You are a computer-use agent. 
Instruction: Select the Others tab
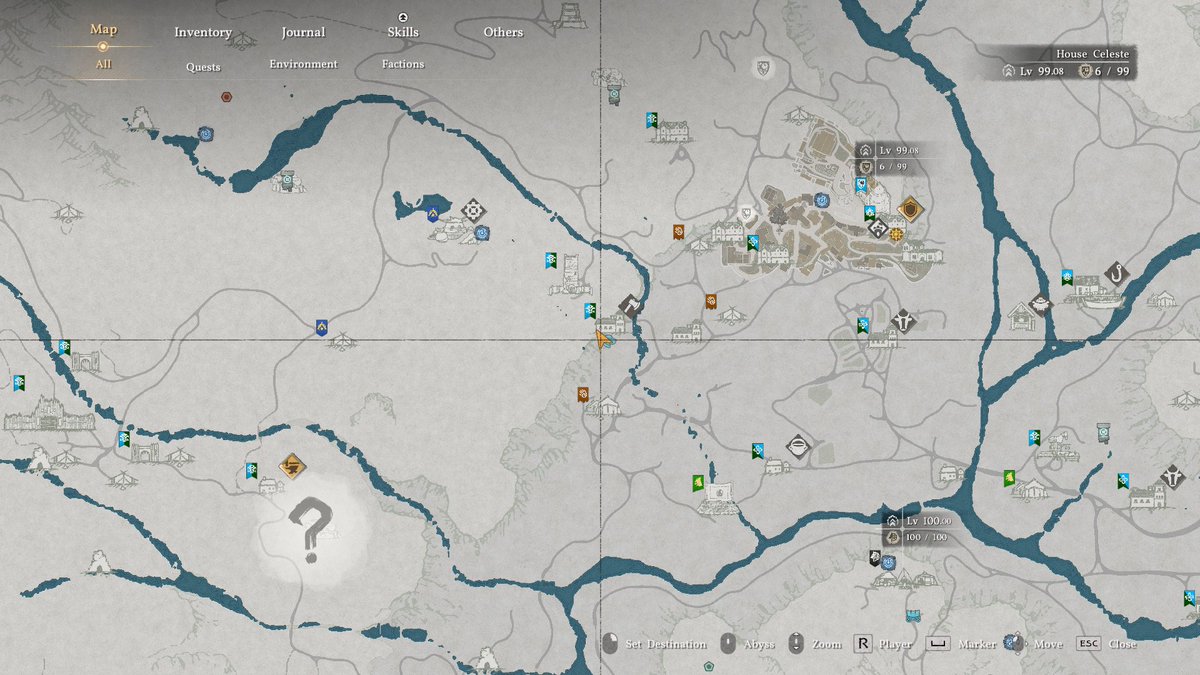coord(503,32)
